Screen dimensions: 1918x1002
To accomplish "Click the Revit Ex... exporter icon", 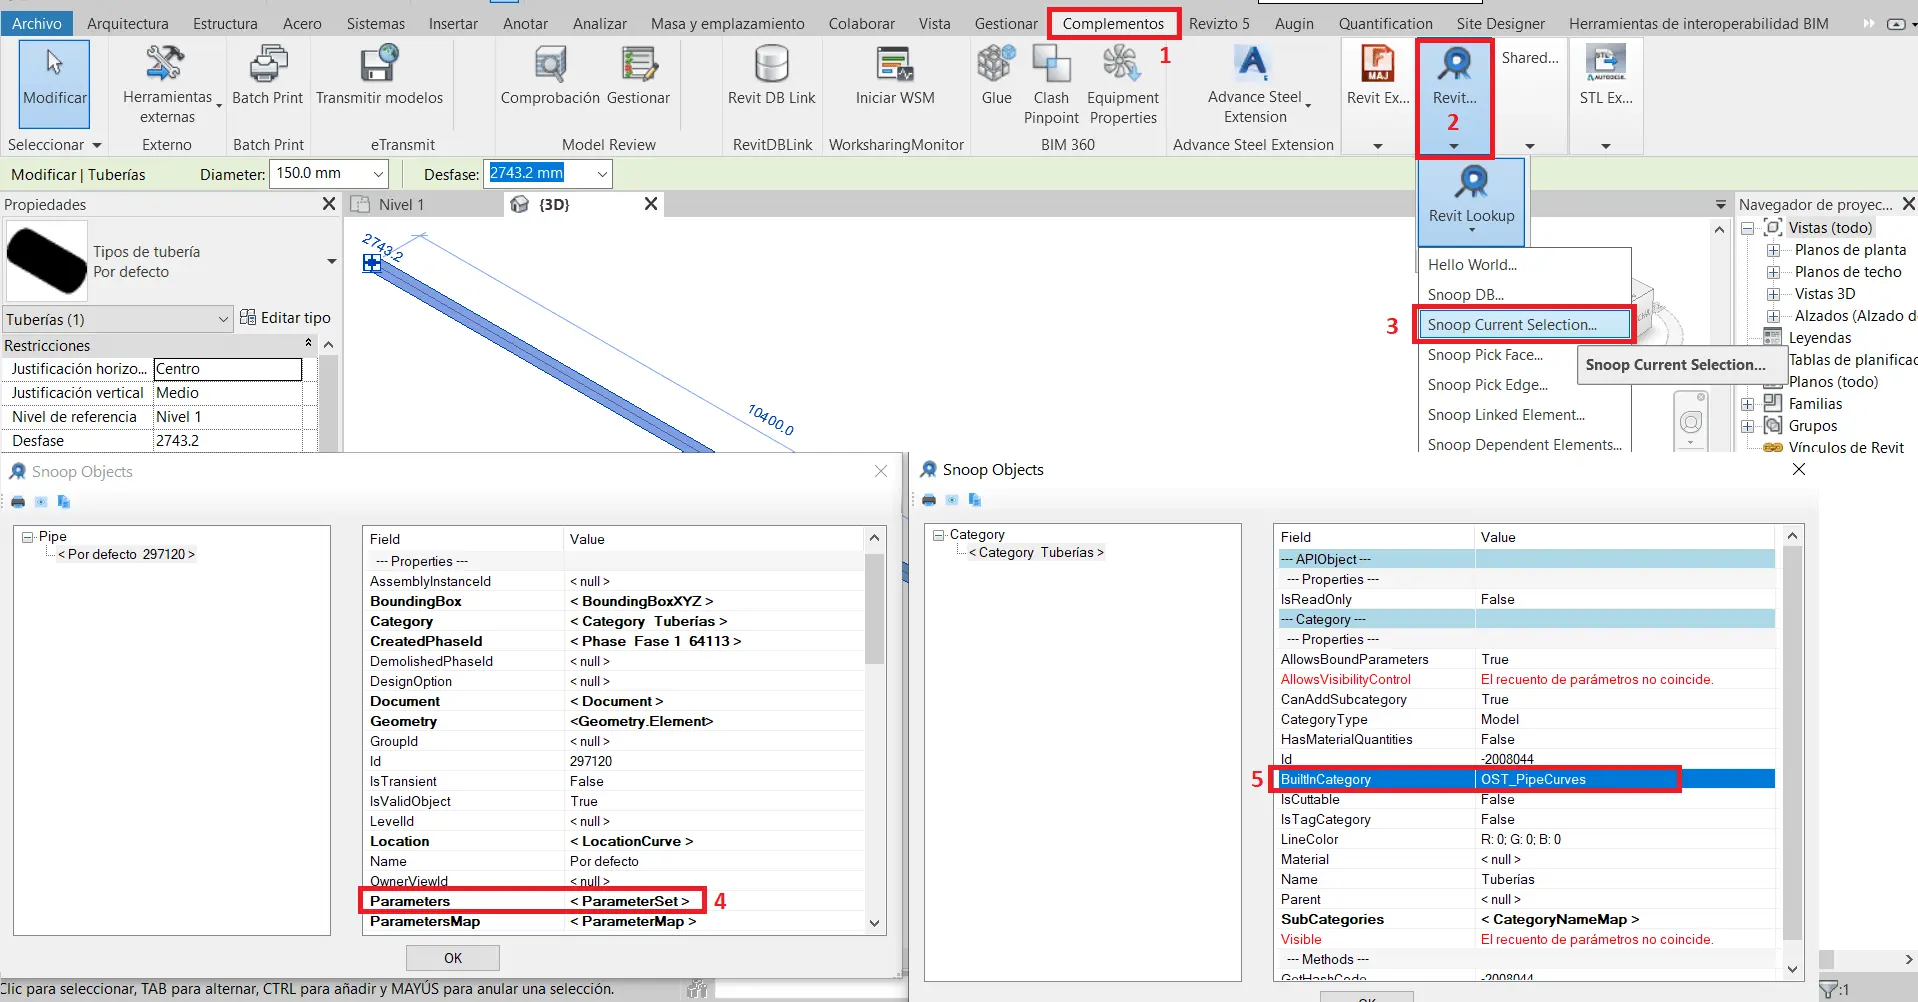I will tap(1378, 76).
